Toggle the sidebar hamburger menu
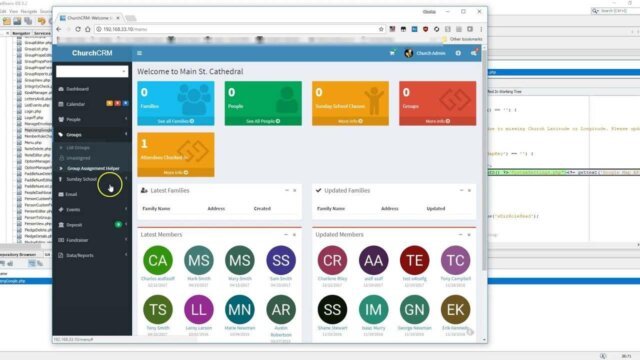This screenshot has height=360, width=640. (x=139, y=53)
